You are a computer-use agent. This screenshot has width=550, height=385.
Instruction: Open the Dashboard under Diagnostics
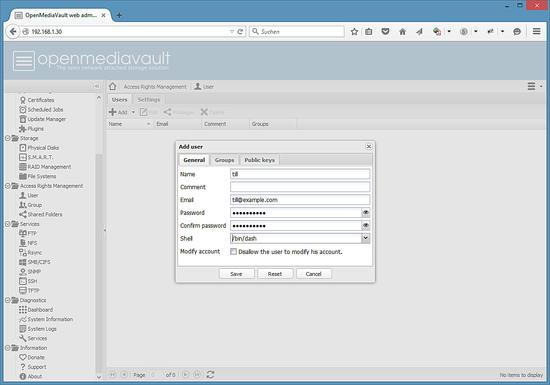36,310
